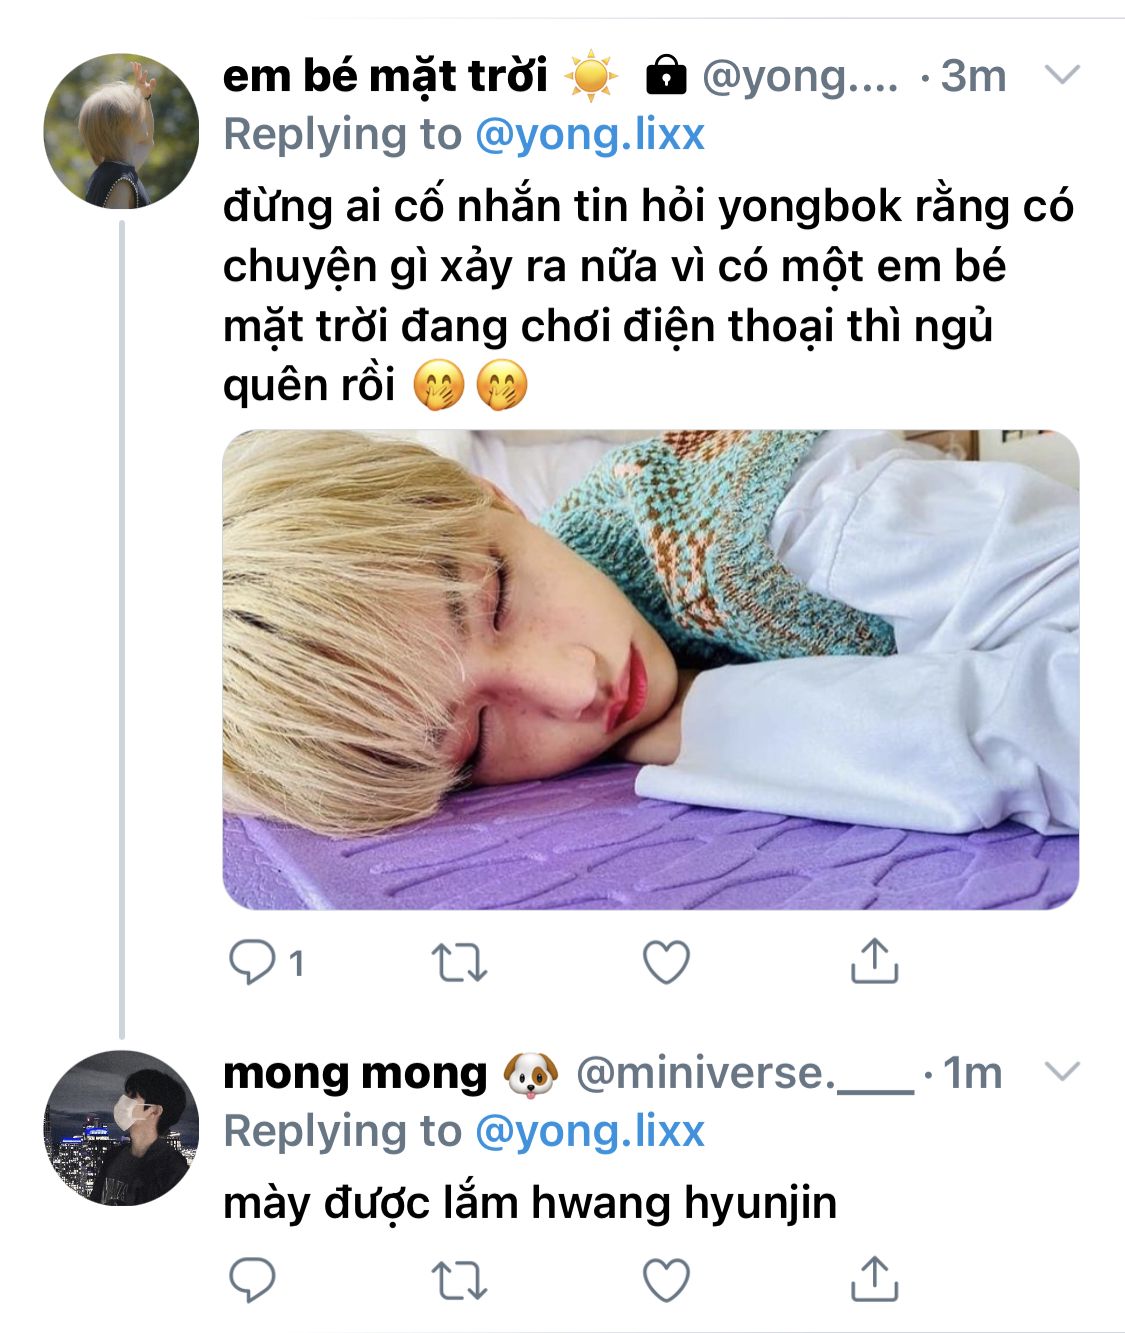Share the em bé mặt trời tweet
The height and width of the screenshot is (1333, 1125).
(x=874, y=962)
